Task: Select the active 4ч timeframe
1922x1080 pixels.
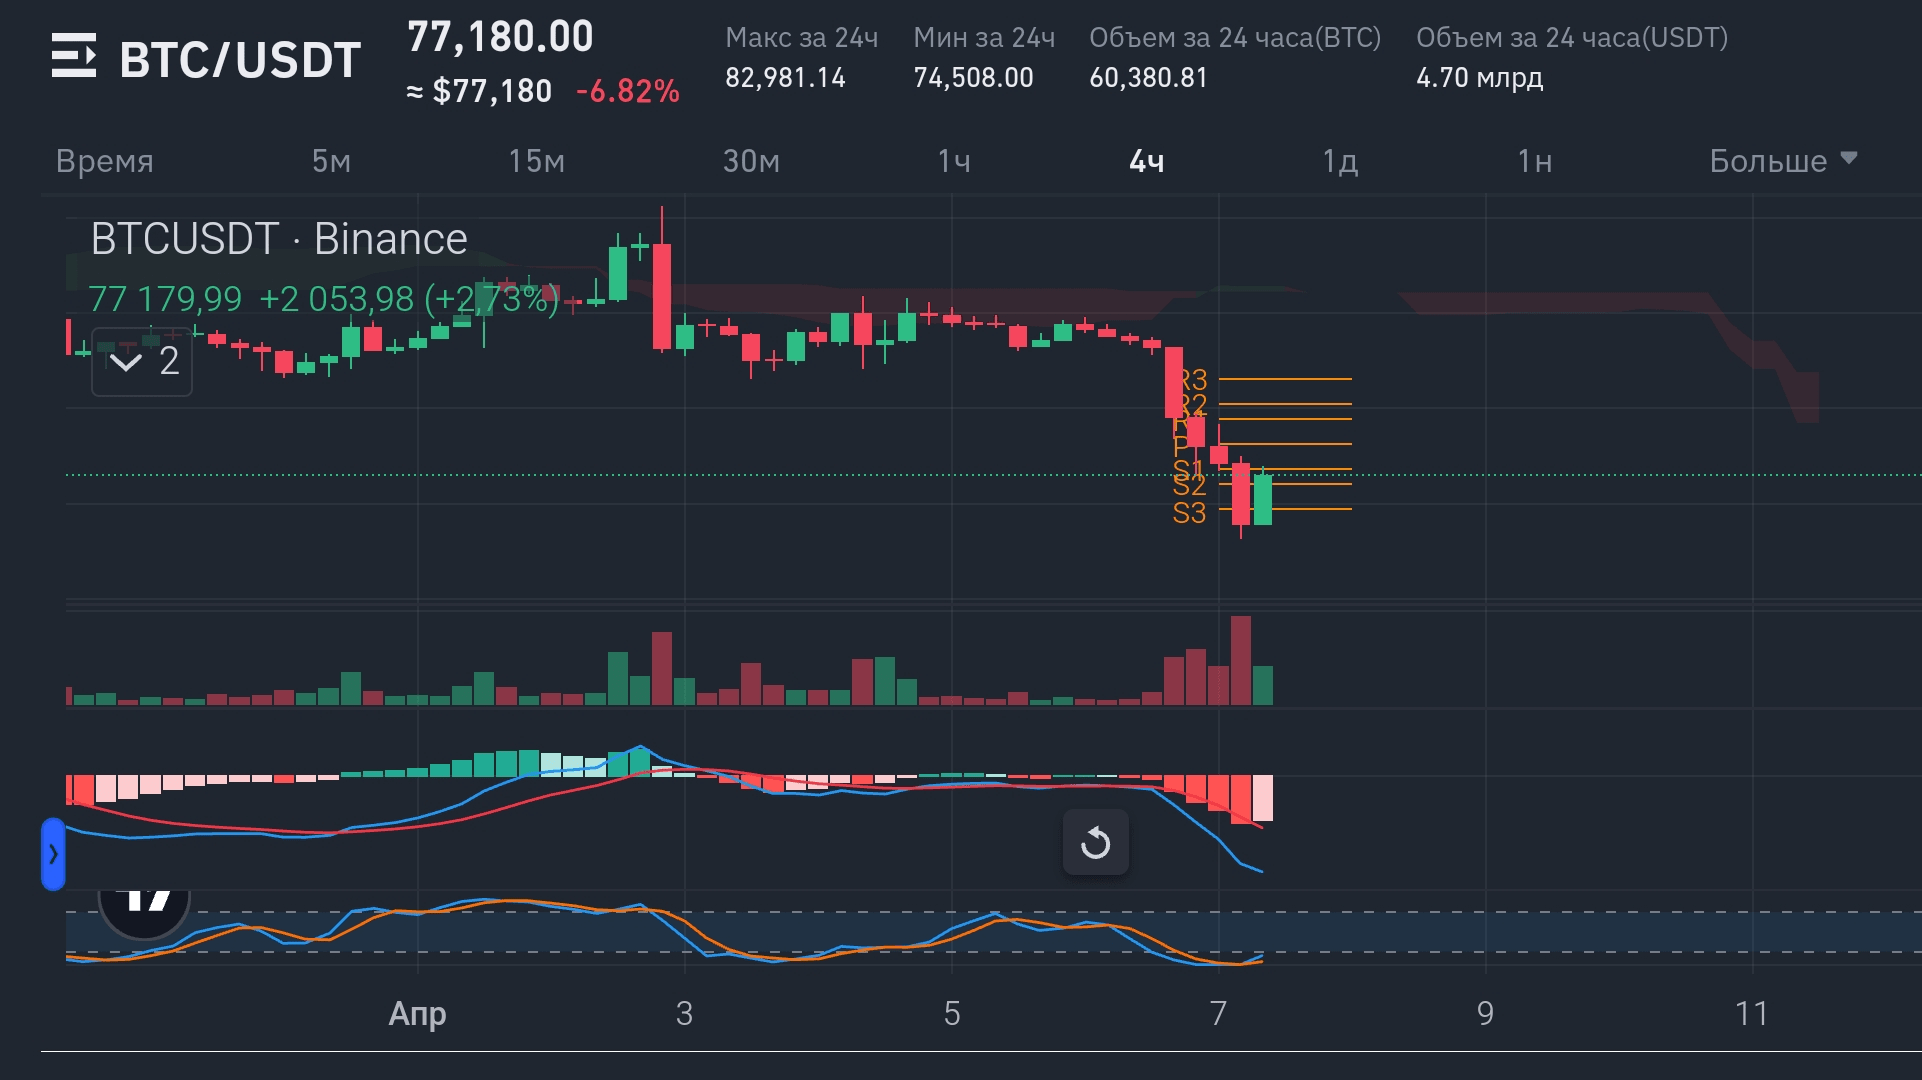Action: [x=1146, y=161]
